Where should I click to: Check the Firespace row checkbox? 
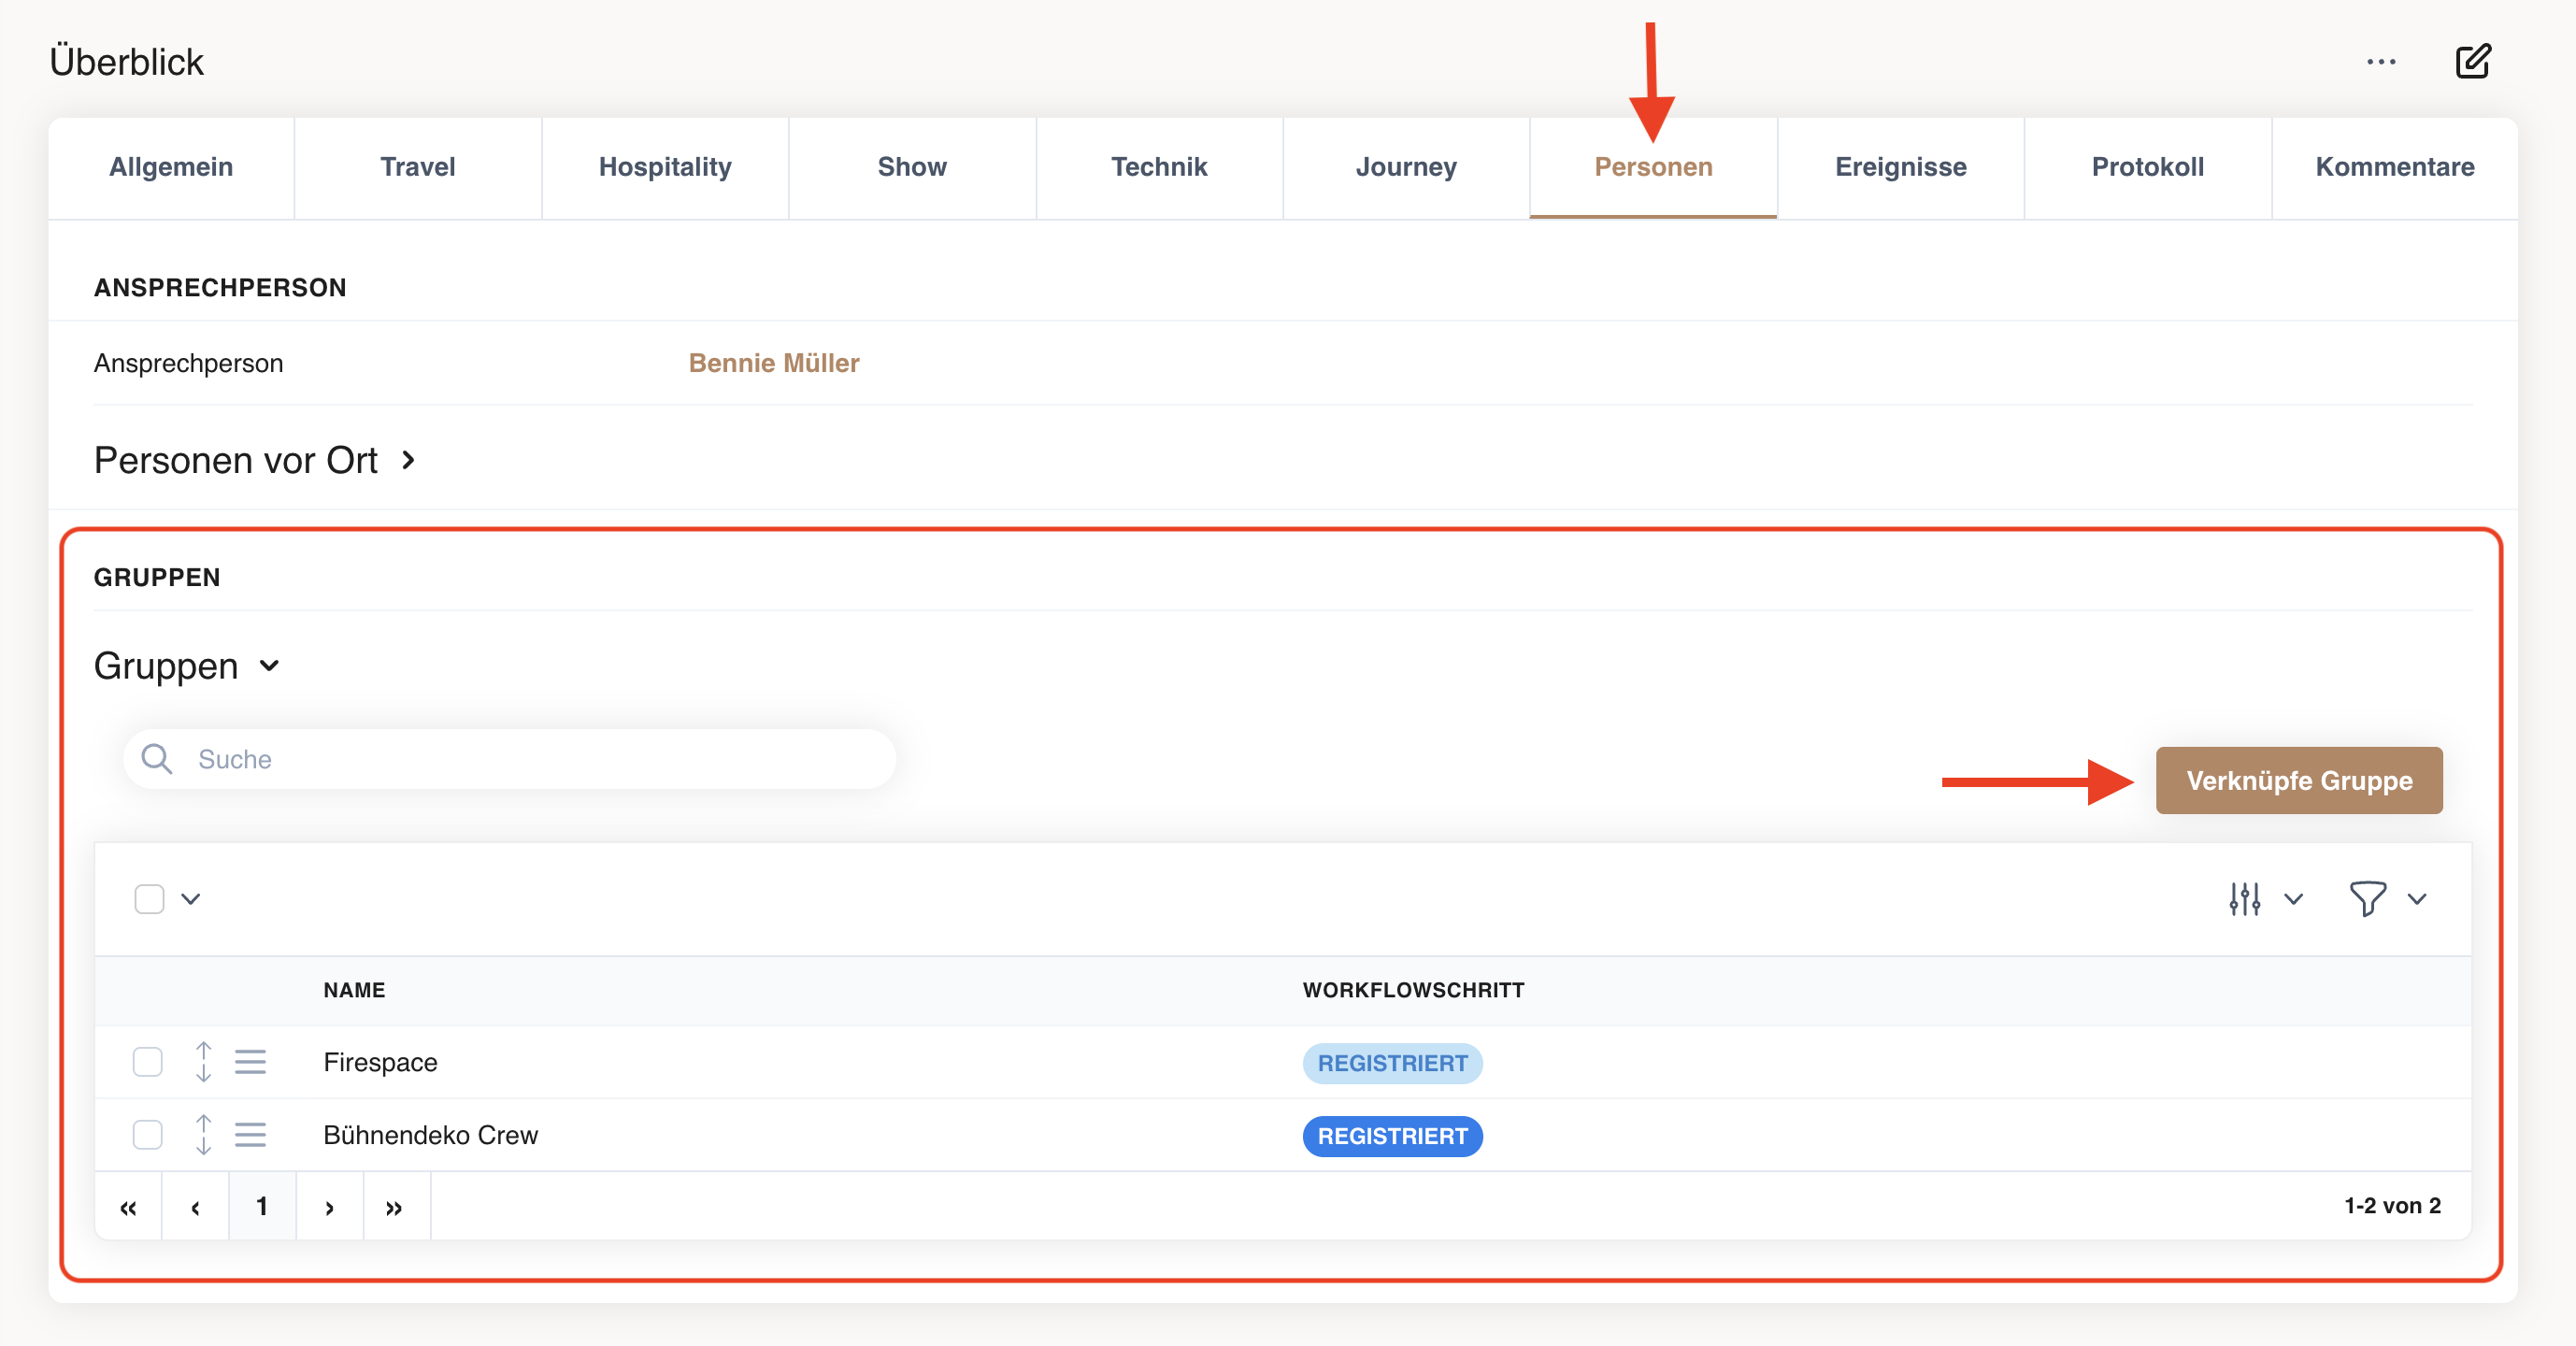[148, 1062]
